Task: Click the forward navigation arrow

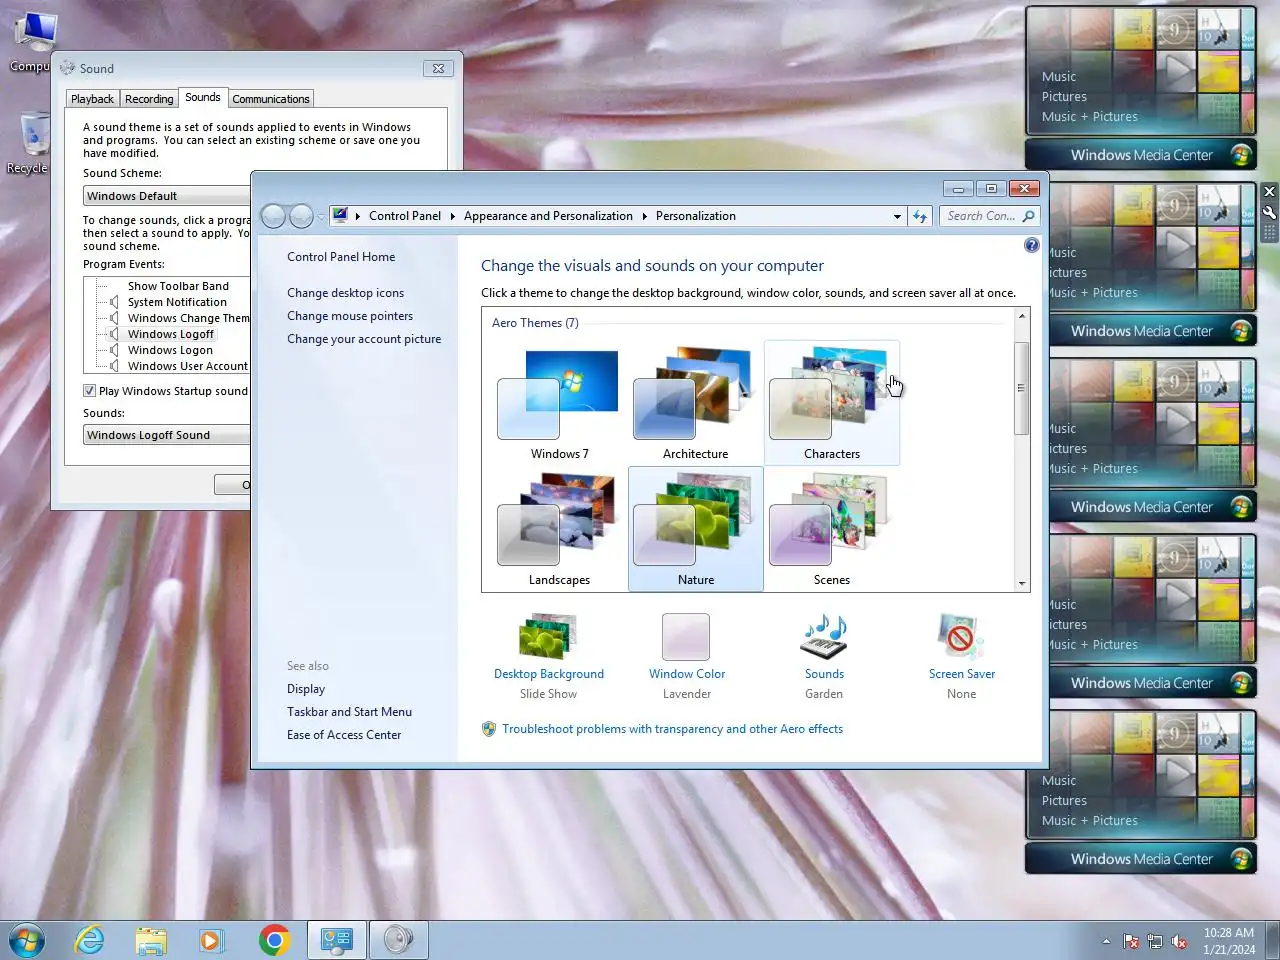Action: (301, 216)
